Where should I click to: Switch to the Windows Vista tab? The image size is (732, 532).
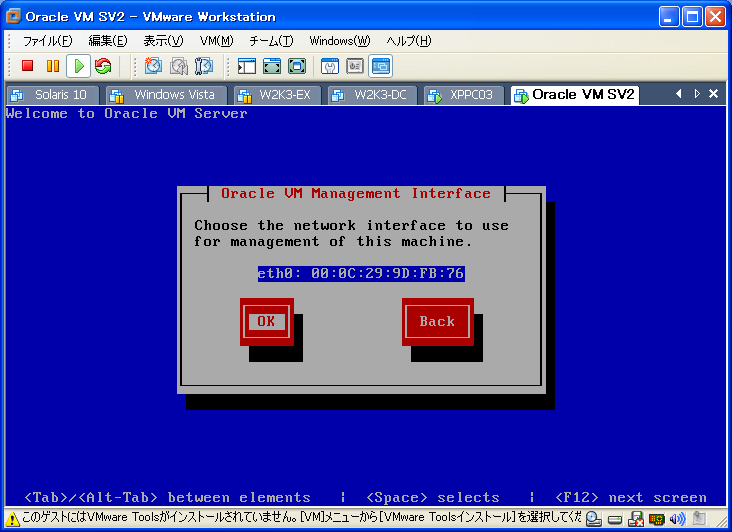coord(166,95)
